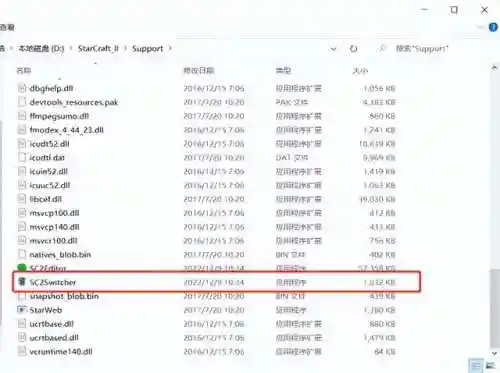The height and width of the screenshot is (373, 500).
Task: Click the icudt52.dll file icon
Action: 22,144
